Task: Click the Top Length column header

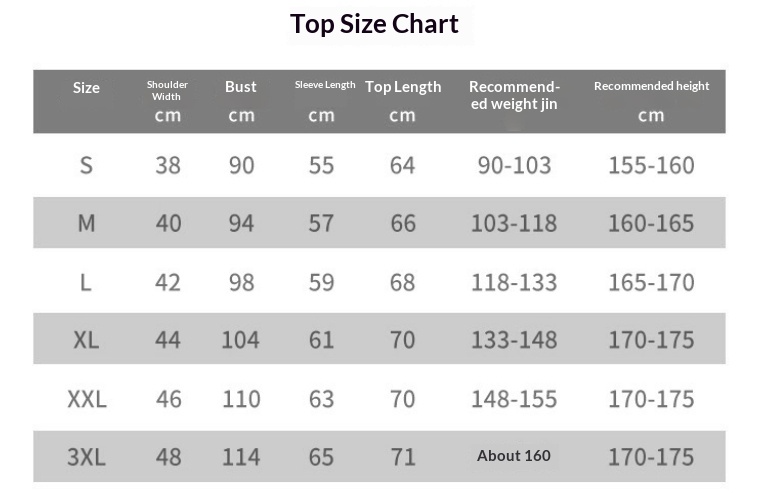Action: 403,87
